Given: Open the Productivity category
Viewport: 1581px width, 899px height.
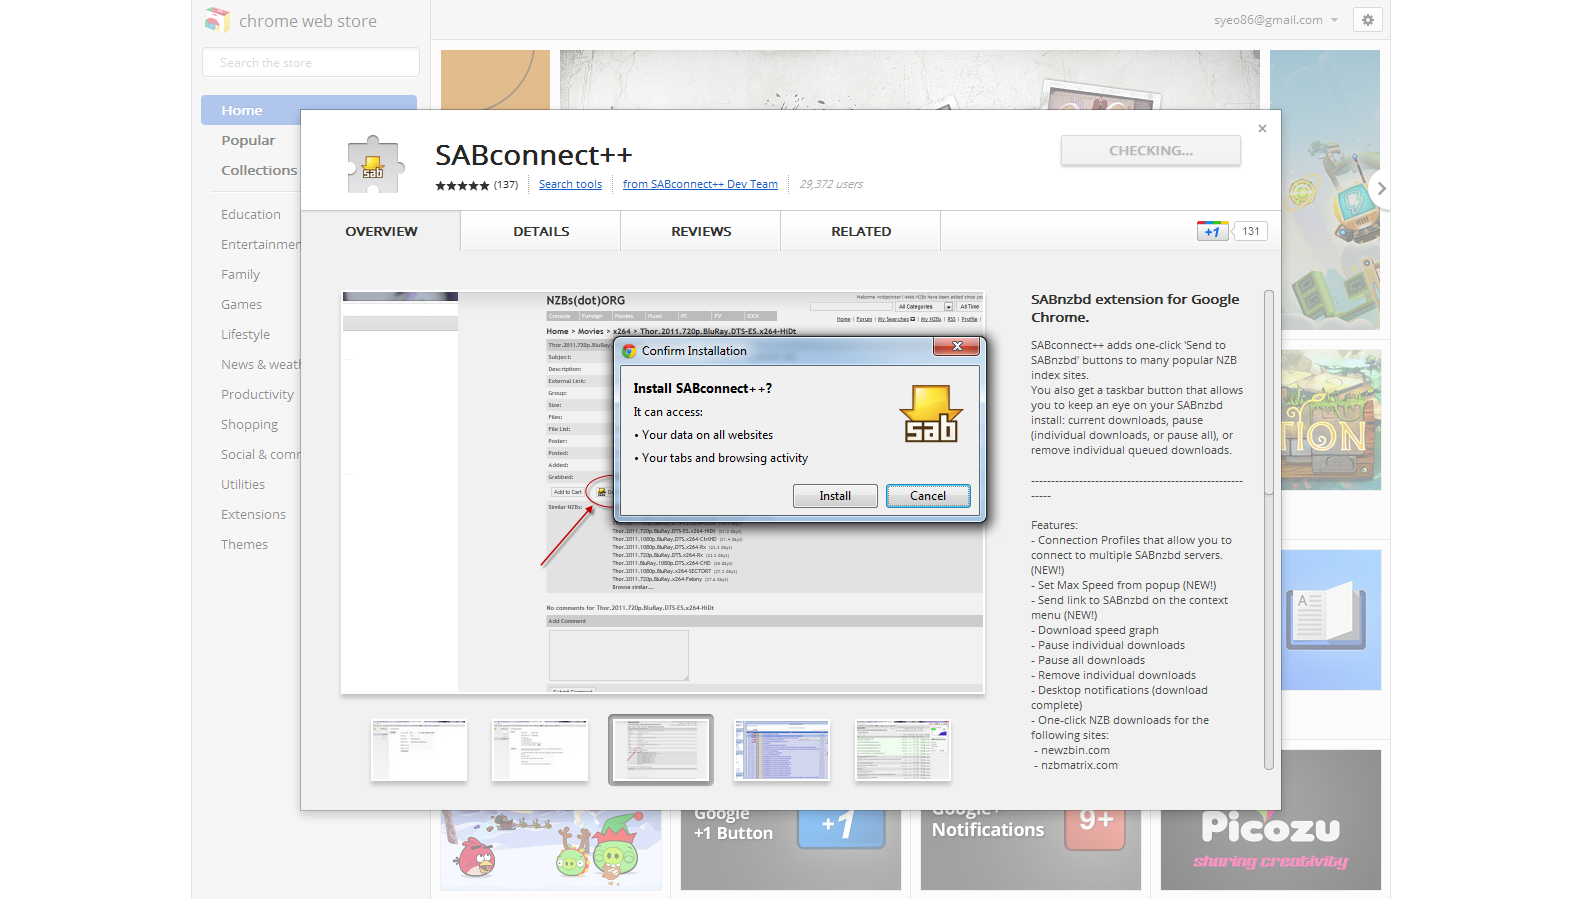Looking at the screenshot, I should point(257,394).
